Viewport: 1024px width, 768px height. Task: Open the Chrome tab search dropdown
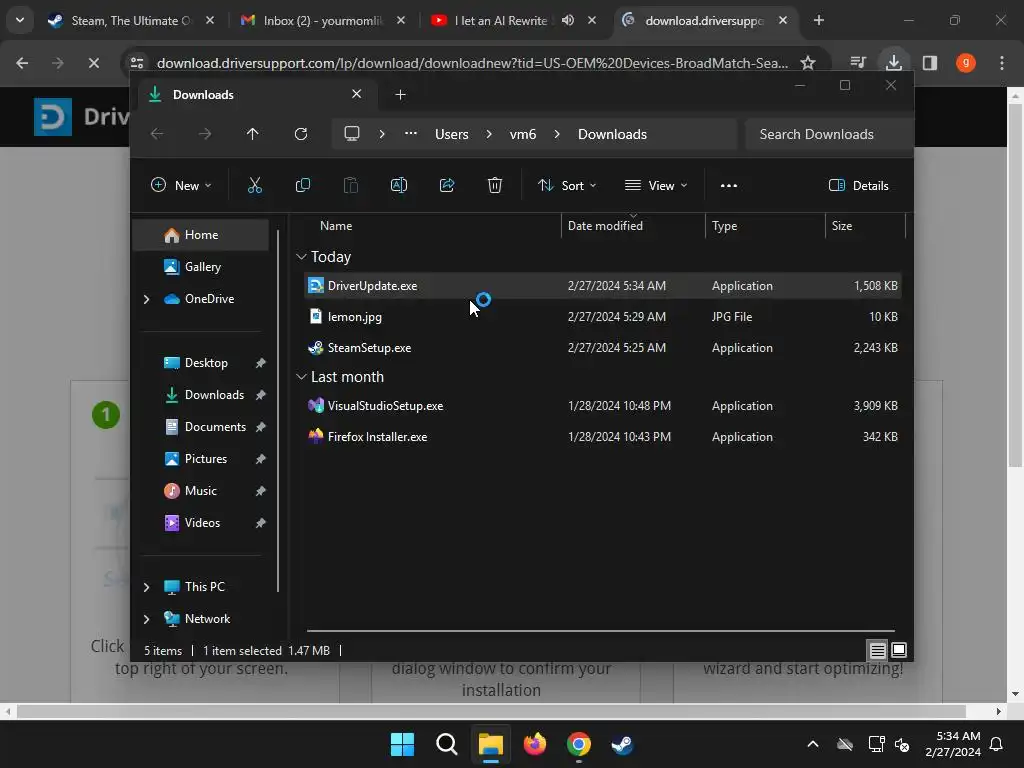20,20
